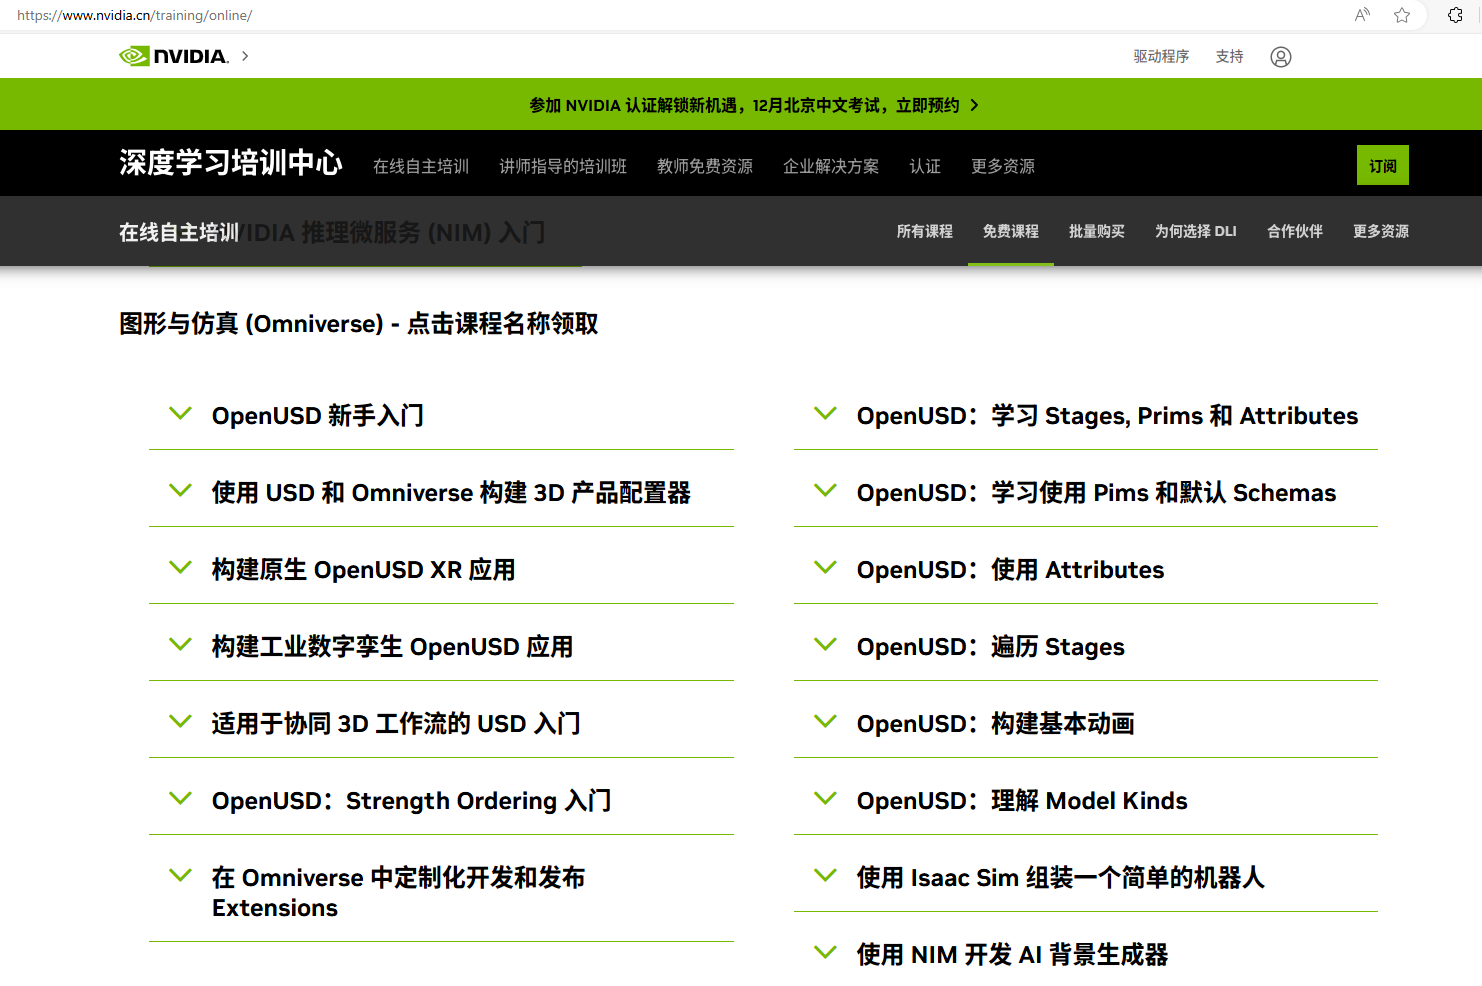The image size is (1482, 986).
Task: Expand 使用 Isaac Sim 组装一个简单的机器人
Action: 825,876
